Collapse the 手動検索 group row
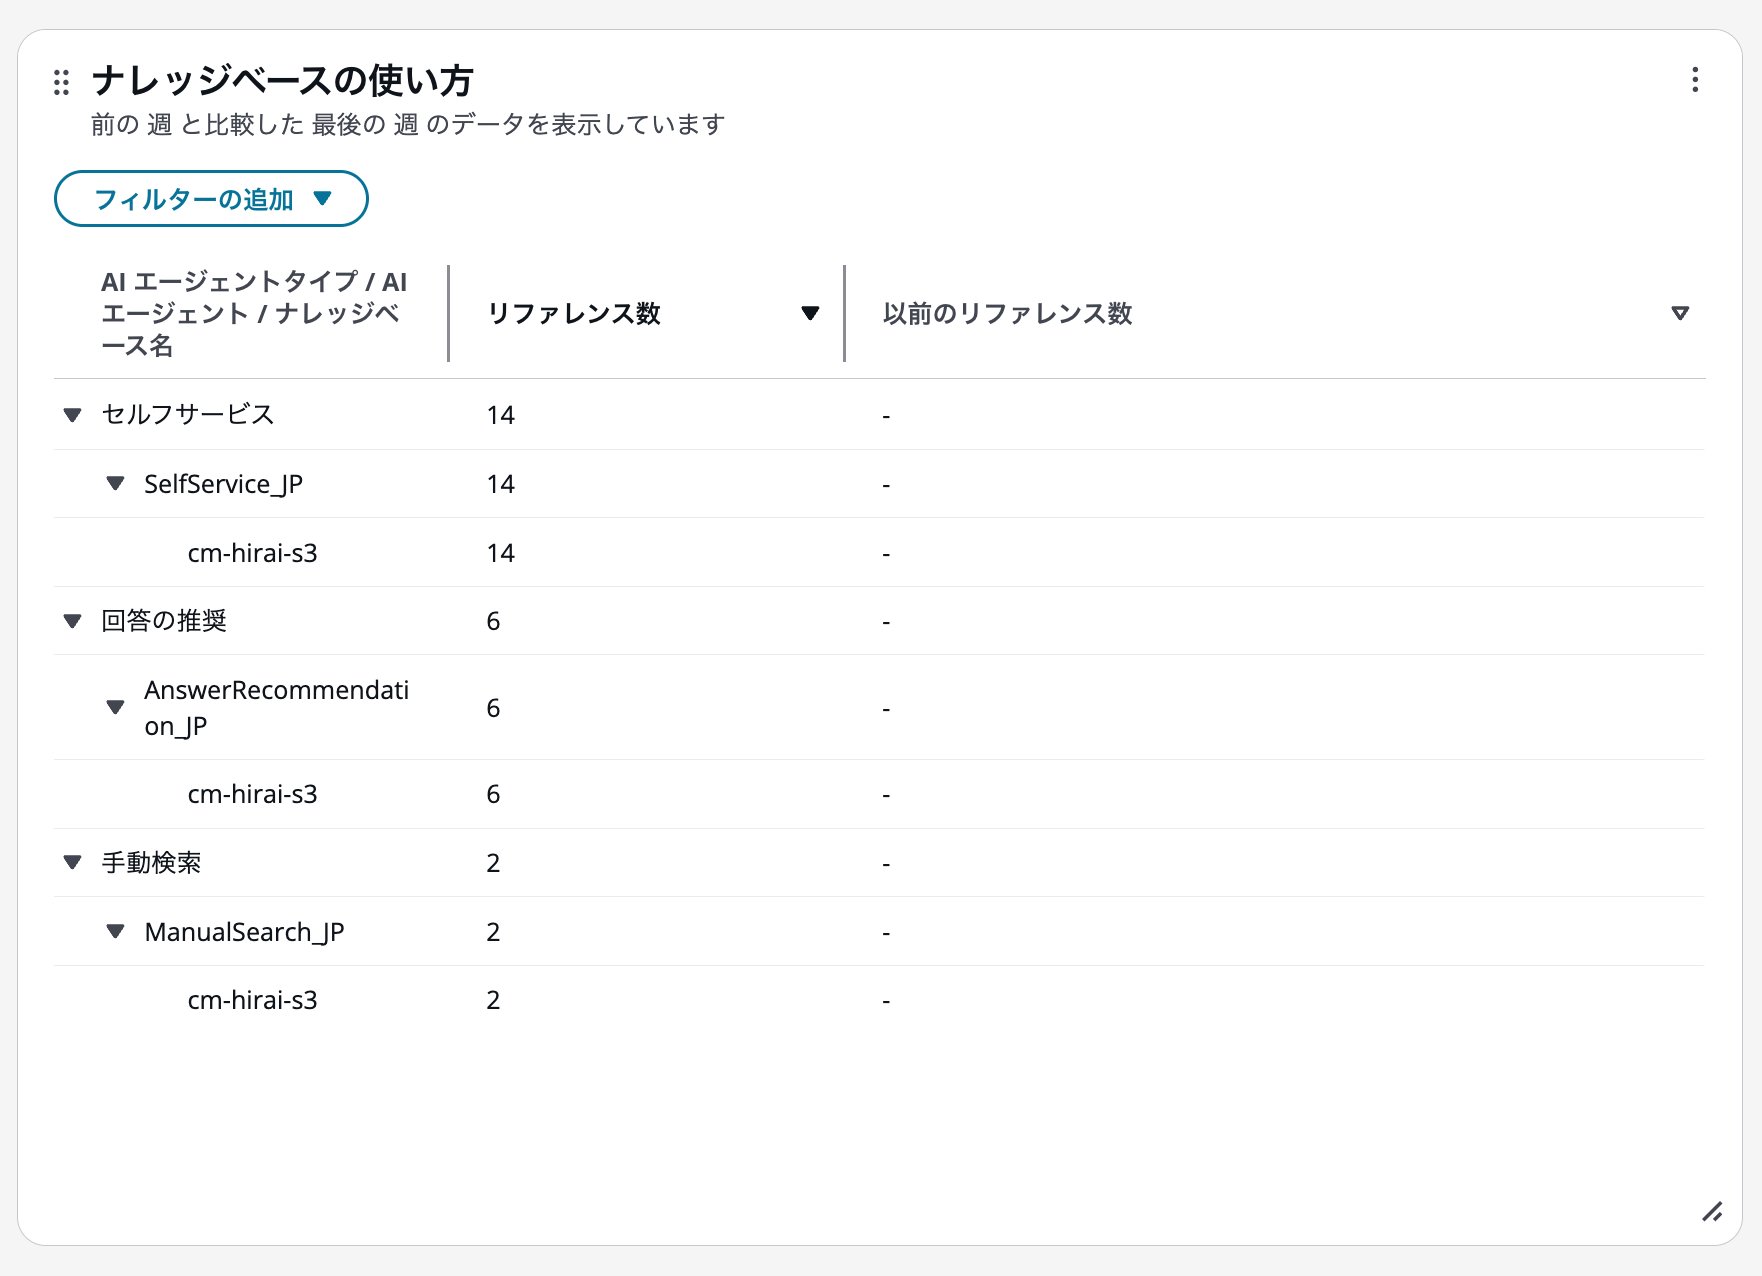1762x1276 pixels. click(x=71, y=862)
